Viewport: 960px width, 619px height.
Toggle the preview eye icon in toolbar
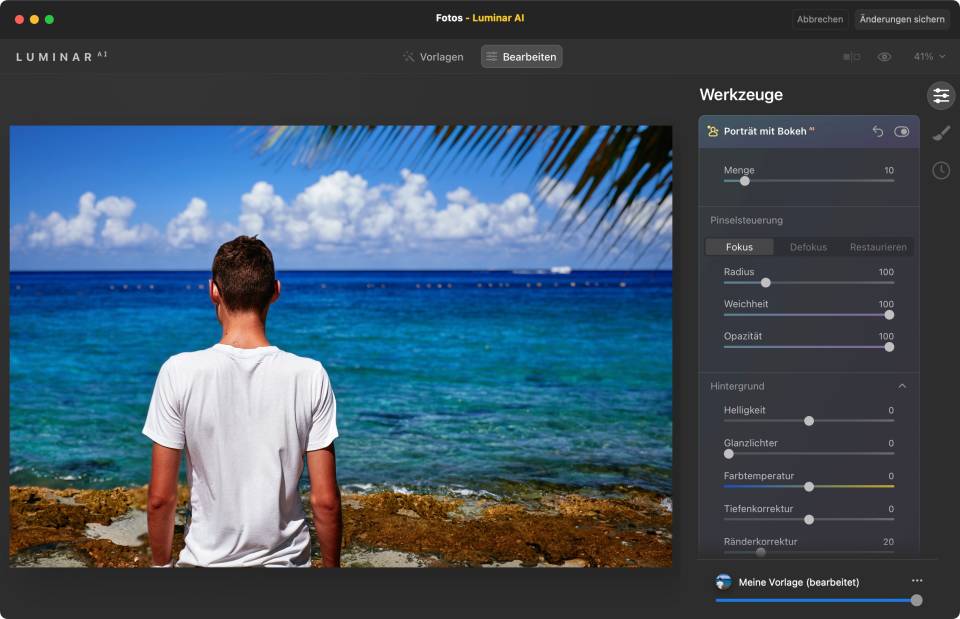tap(884, 57)
